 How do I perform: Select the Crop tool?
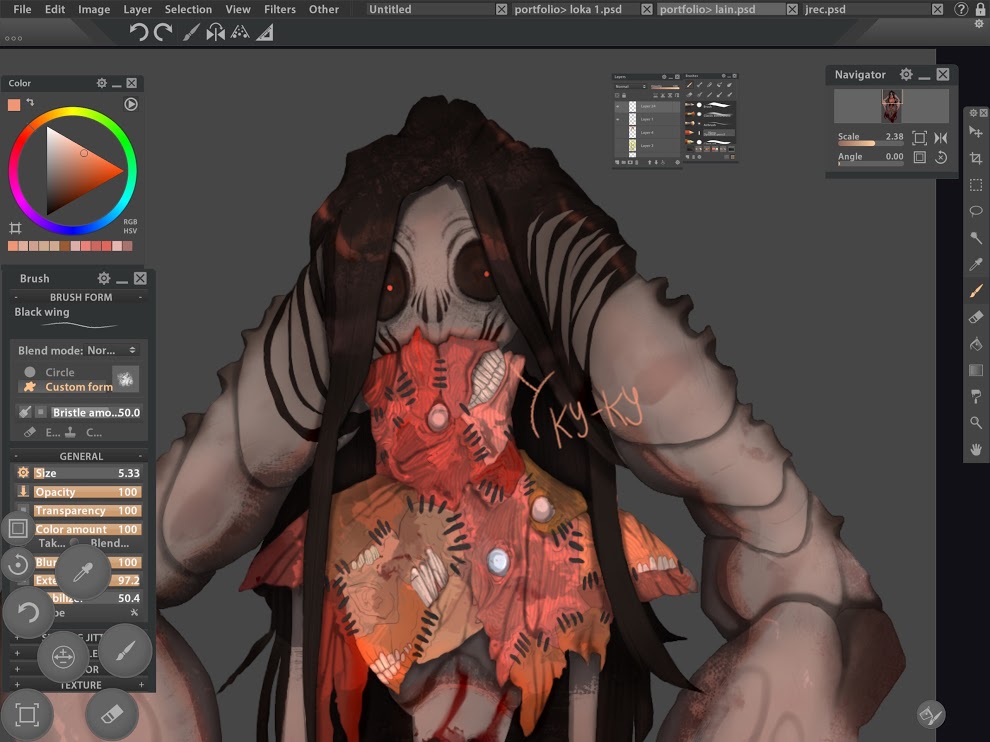[976, 159]
